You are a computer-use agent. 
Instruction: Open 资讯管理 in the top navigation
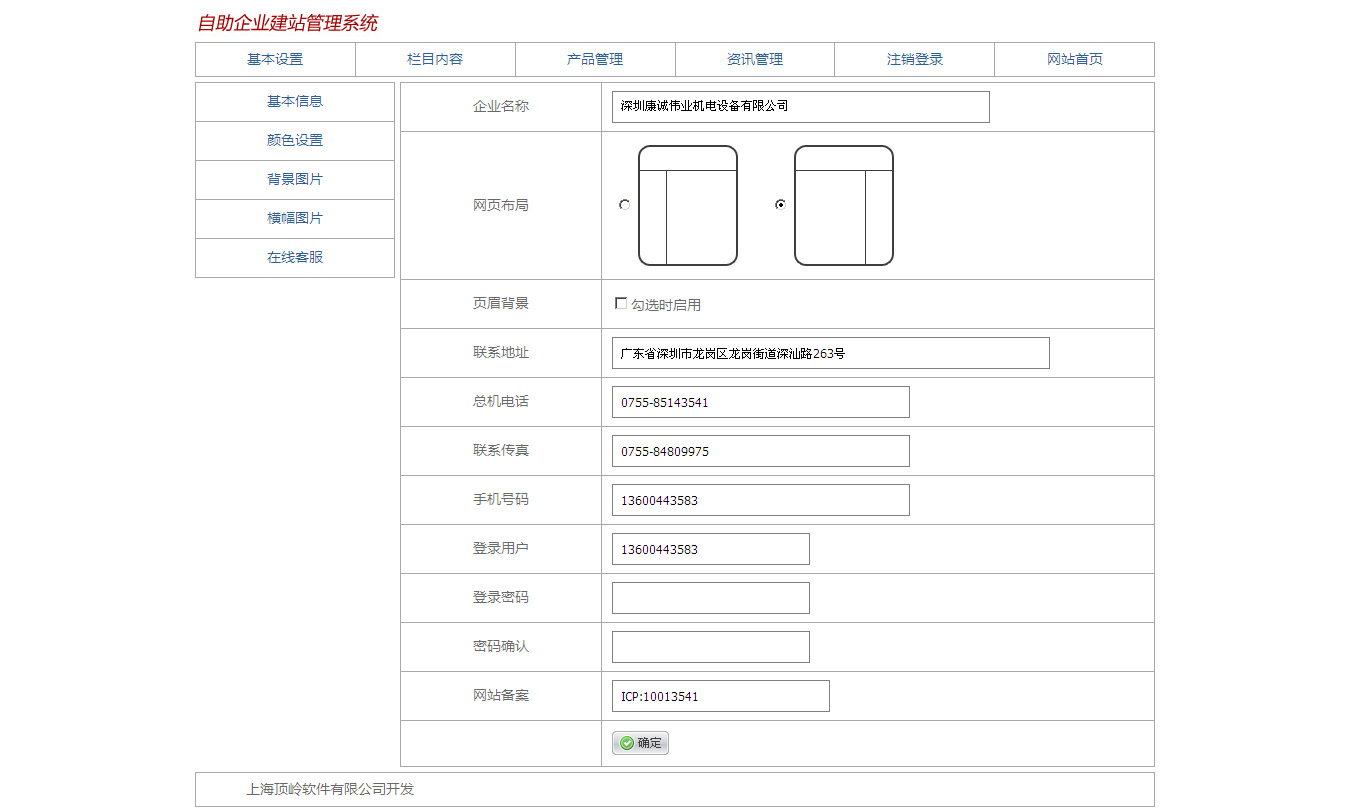[x=755, y=59]
